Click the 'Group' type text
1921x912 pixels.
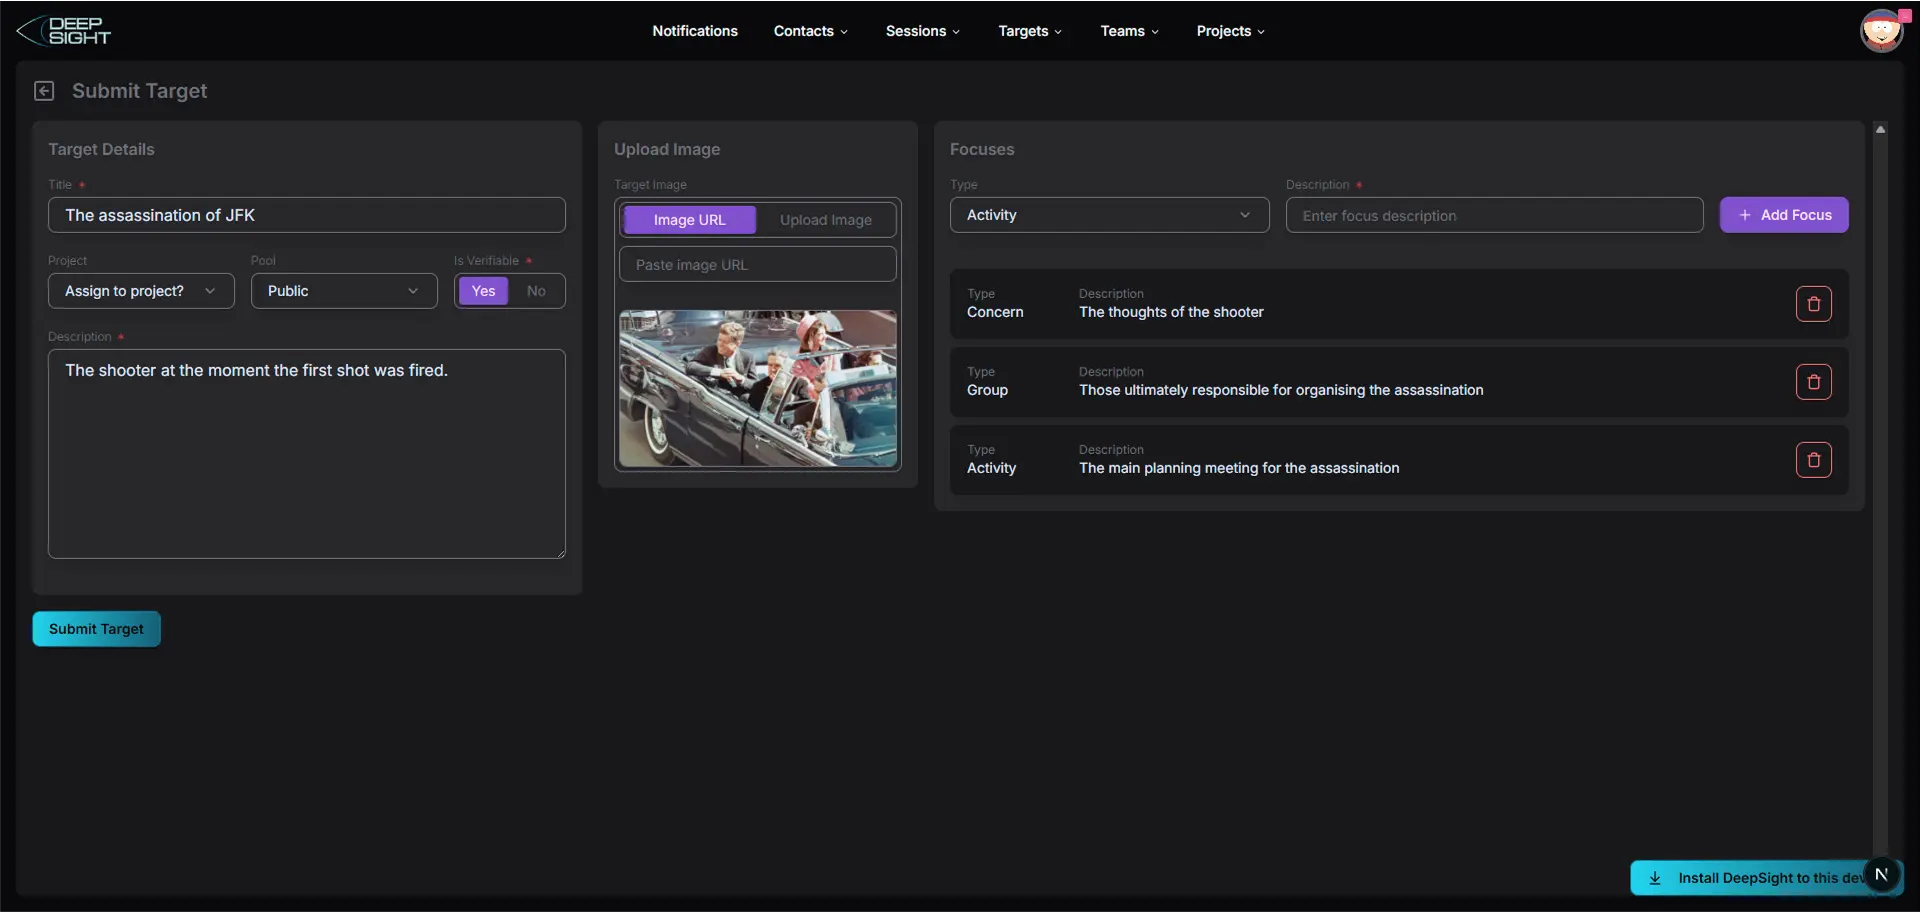click(x=987, y=390)
